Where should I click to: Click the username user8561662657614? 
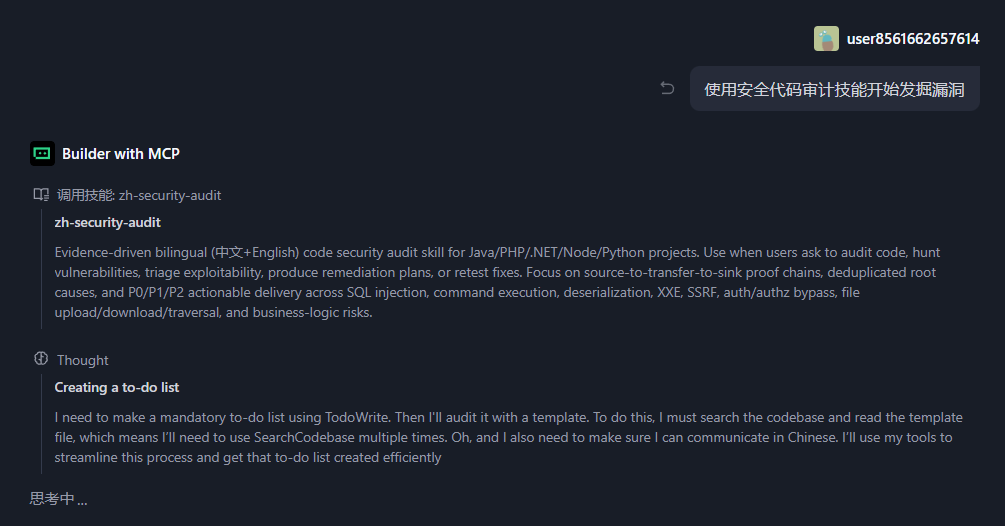913,39
